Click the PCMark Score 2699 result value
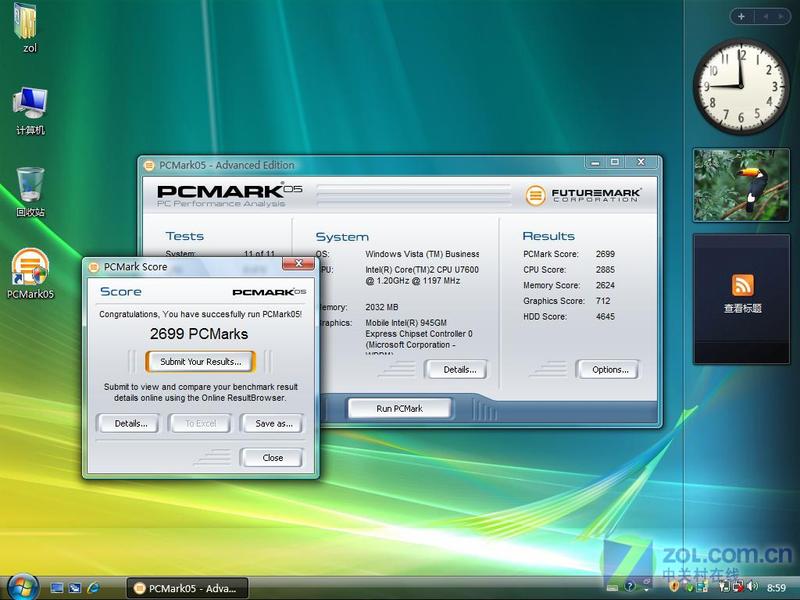This screenshot has height=600, width=800. click(605, 254)
